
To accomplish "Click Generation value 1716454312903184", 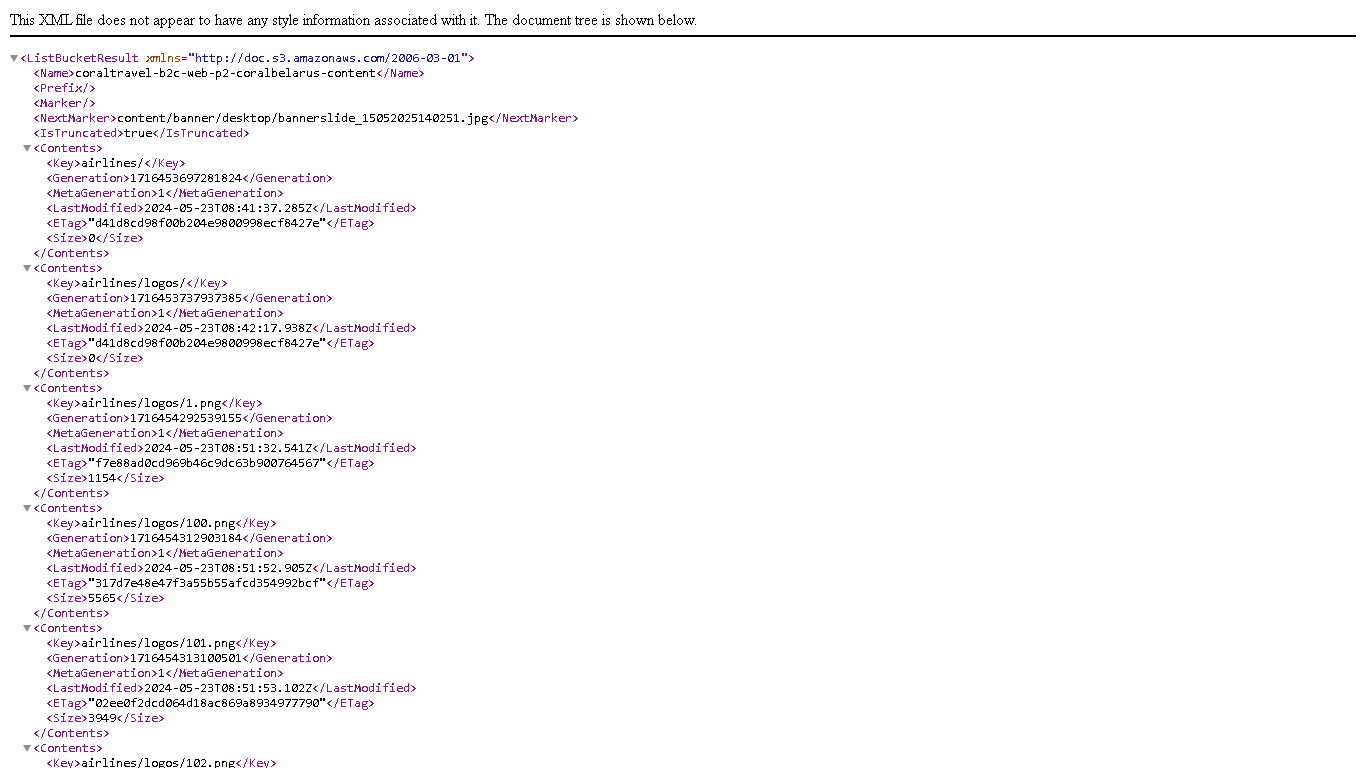I will (x=186, y=538).
